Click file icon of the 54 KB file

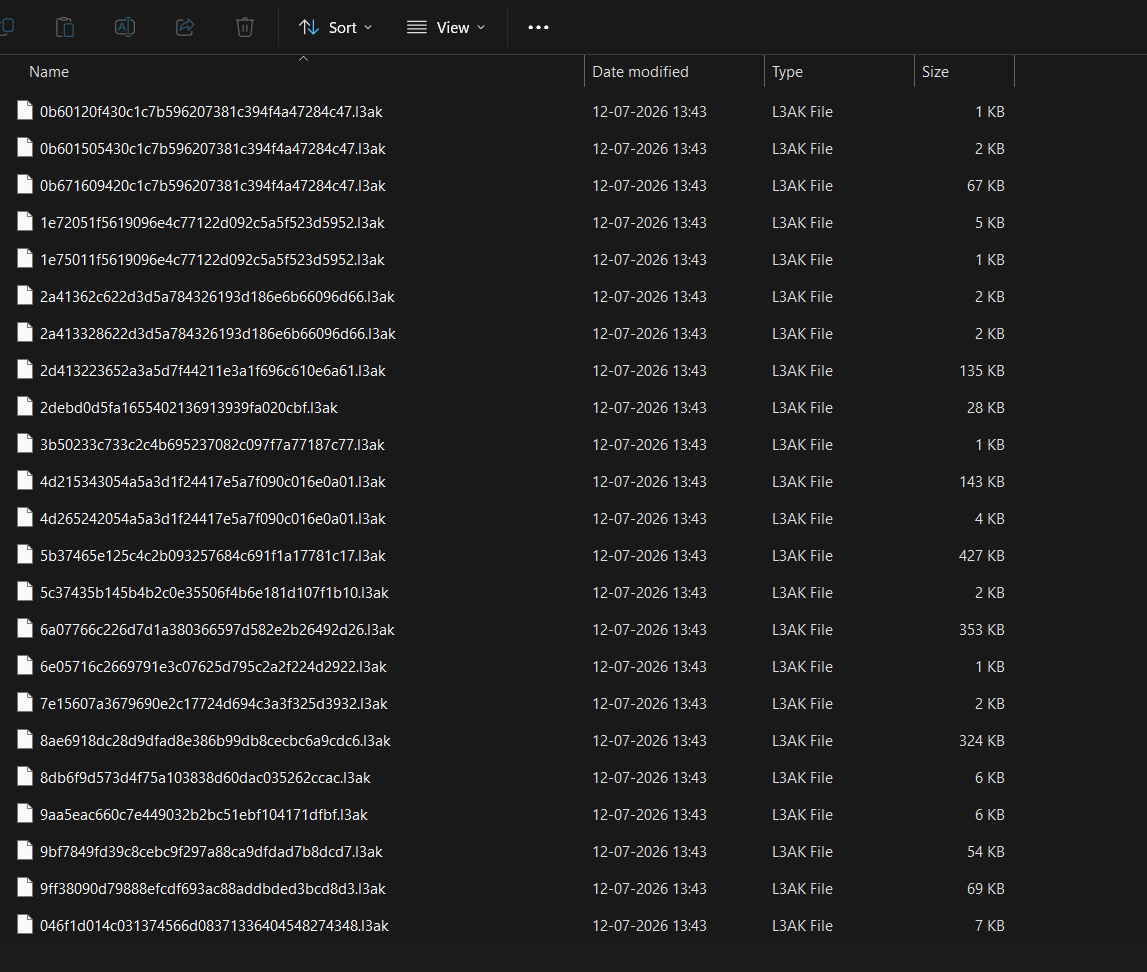pos(25,851)
